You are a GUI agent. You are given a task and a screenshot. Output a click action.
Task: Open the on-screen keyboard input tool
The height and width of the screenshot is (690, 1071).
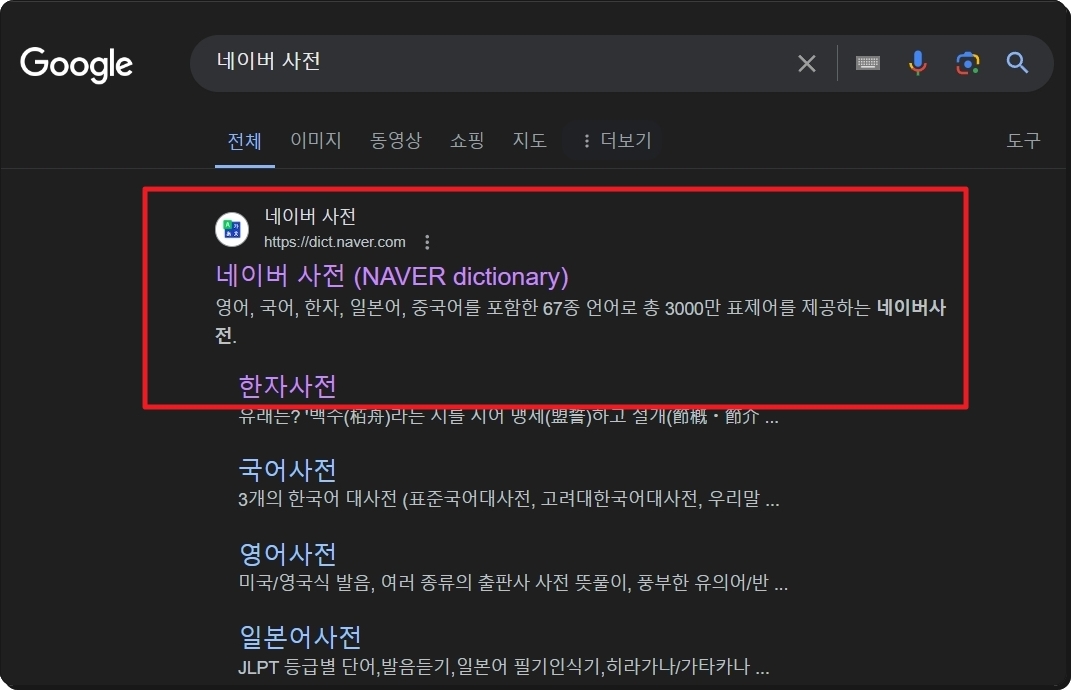(867, 64)
